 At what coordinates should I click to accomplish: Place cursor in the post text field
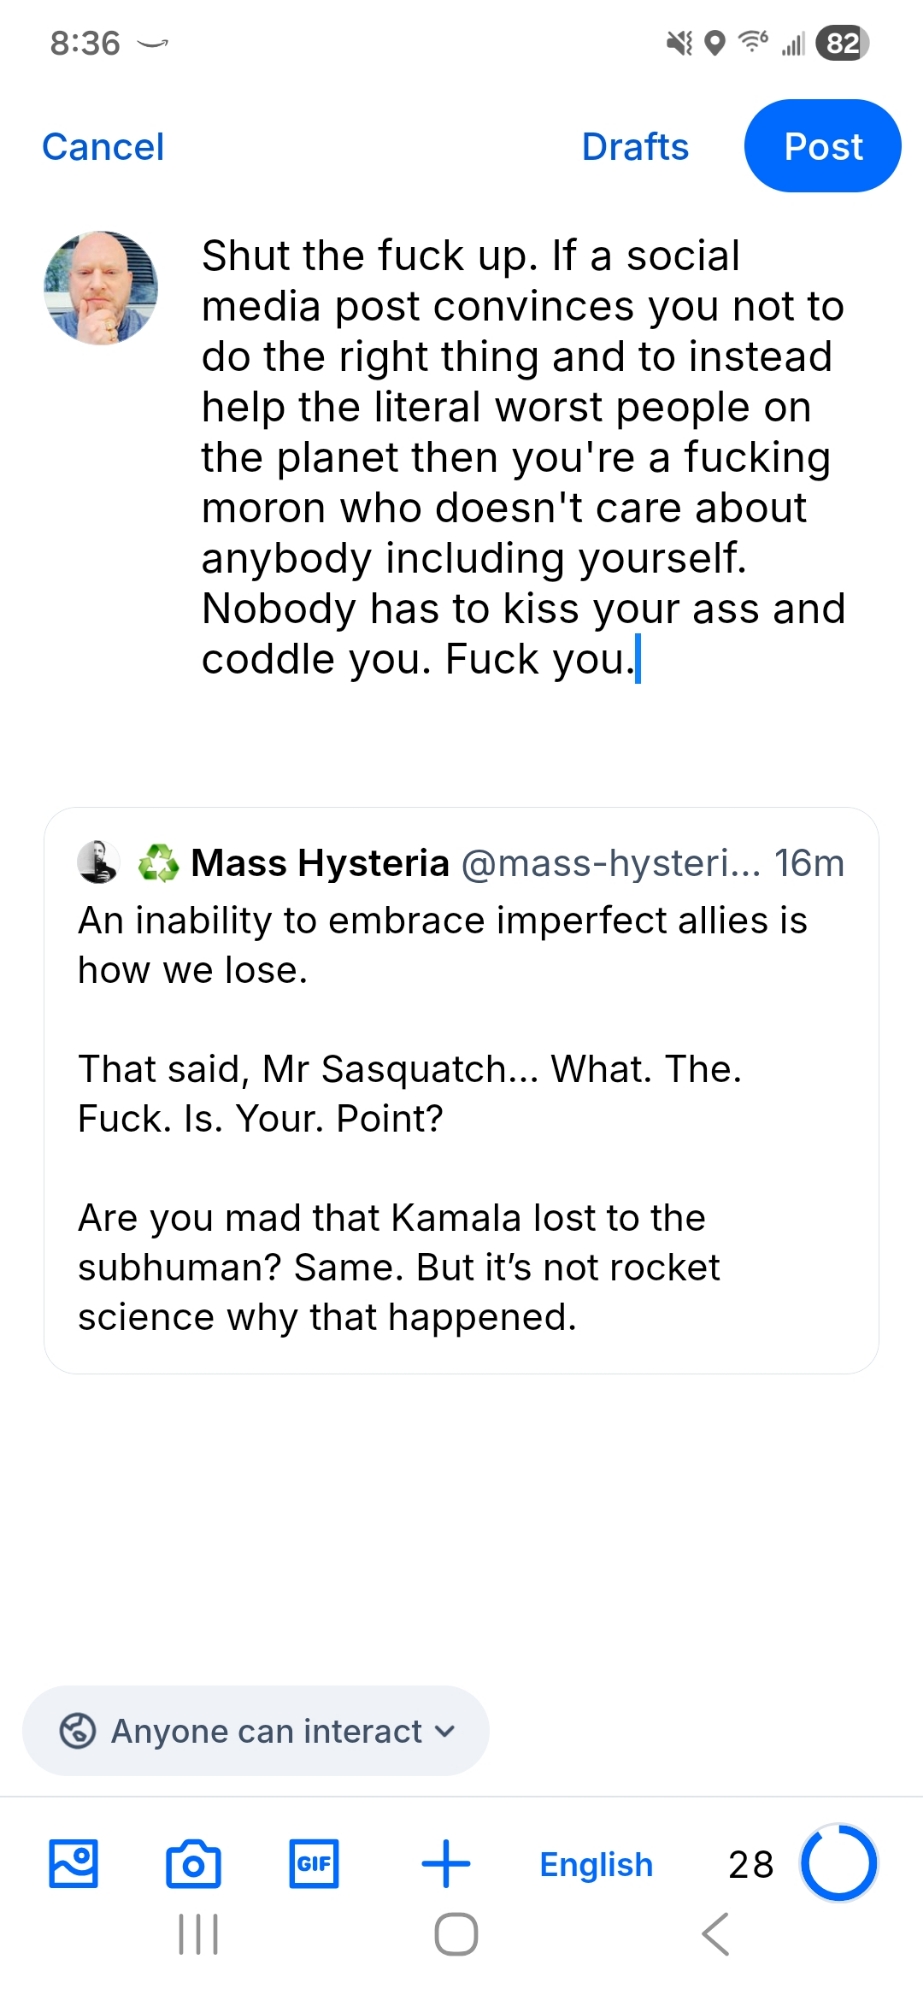click(x=522, y=457)
